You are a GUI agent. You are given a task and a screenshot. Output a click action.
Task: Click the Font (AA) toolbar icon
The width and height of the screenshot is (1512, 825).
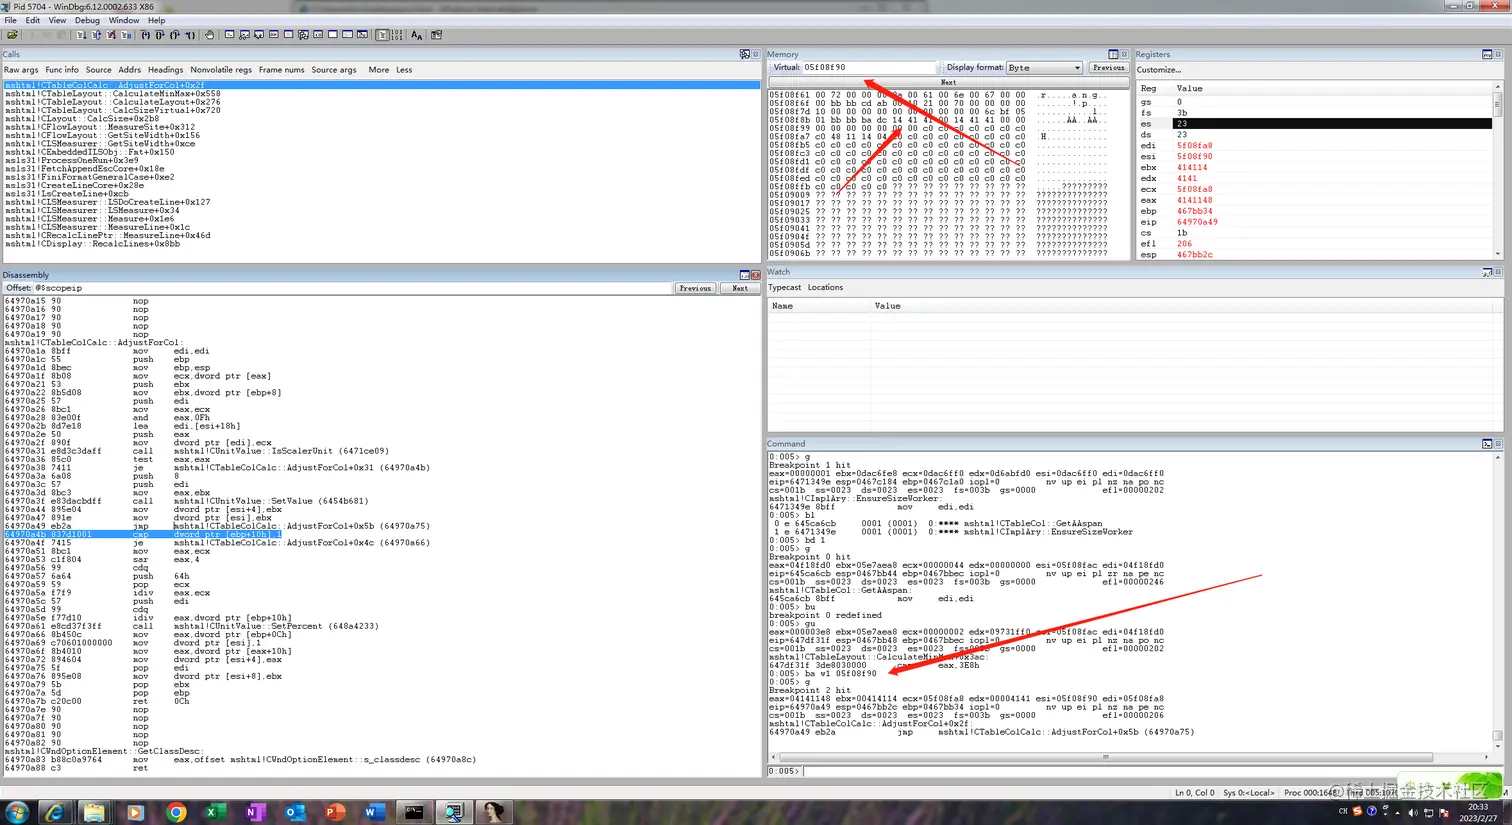417,35
